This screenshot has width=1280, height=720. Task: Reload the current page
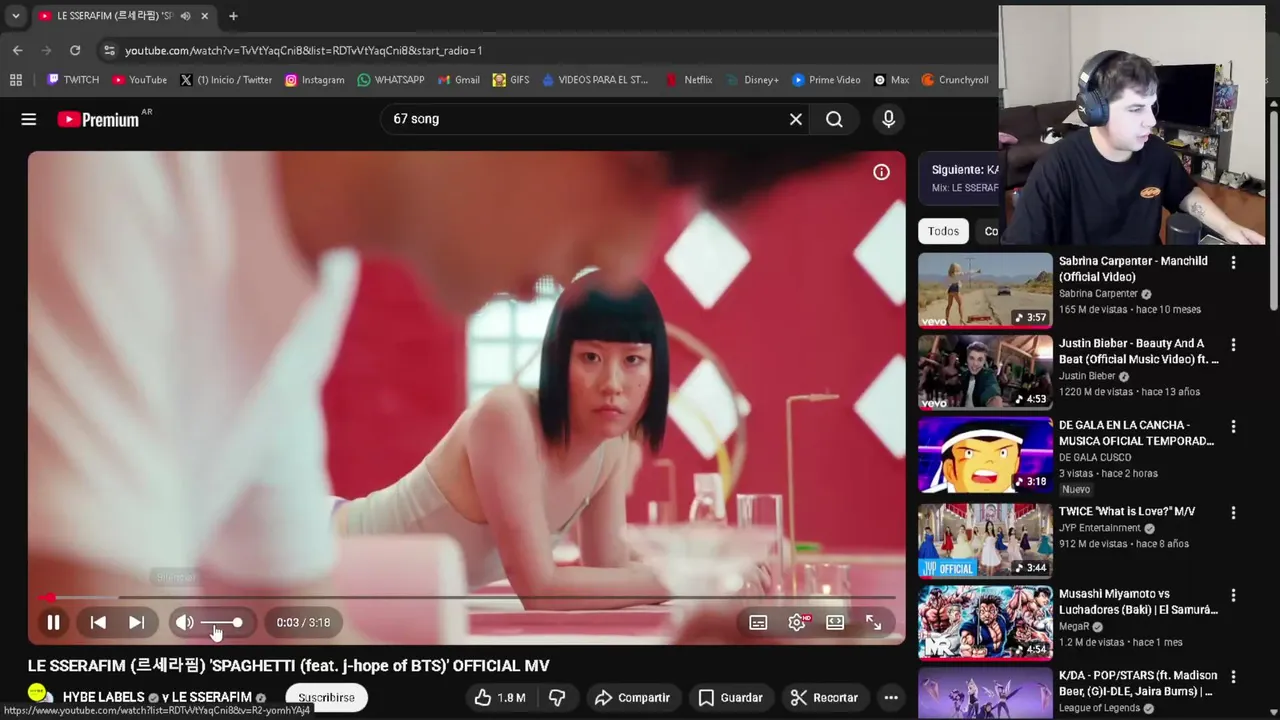pos(75,50)
